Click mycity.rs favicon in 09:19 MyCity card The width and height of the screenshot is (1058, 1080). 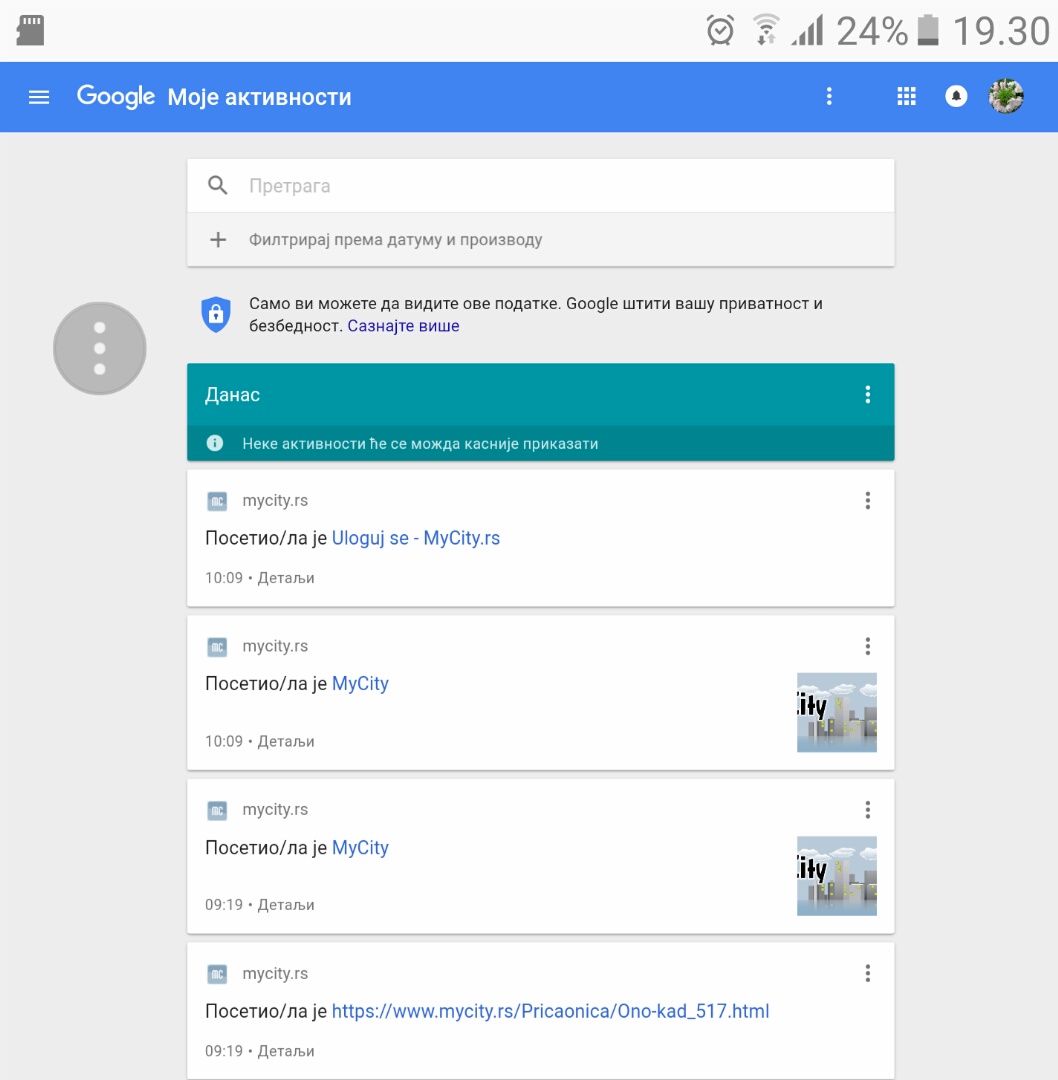tap(217, 810)
